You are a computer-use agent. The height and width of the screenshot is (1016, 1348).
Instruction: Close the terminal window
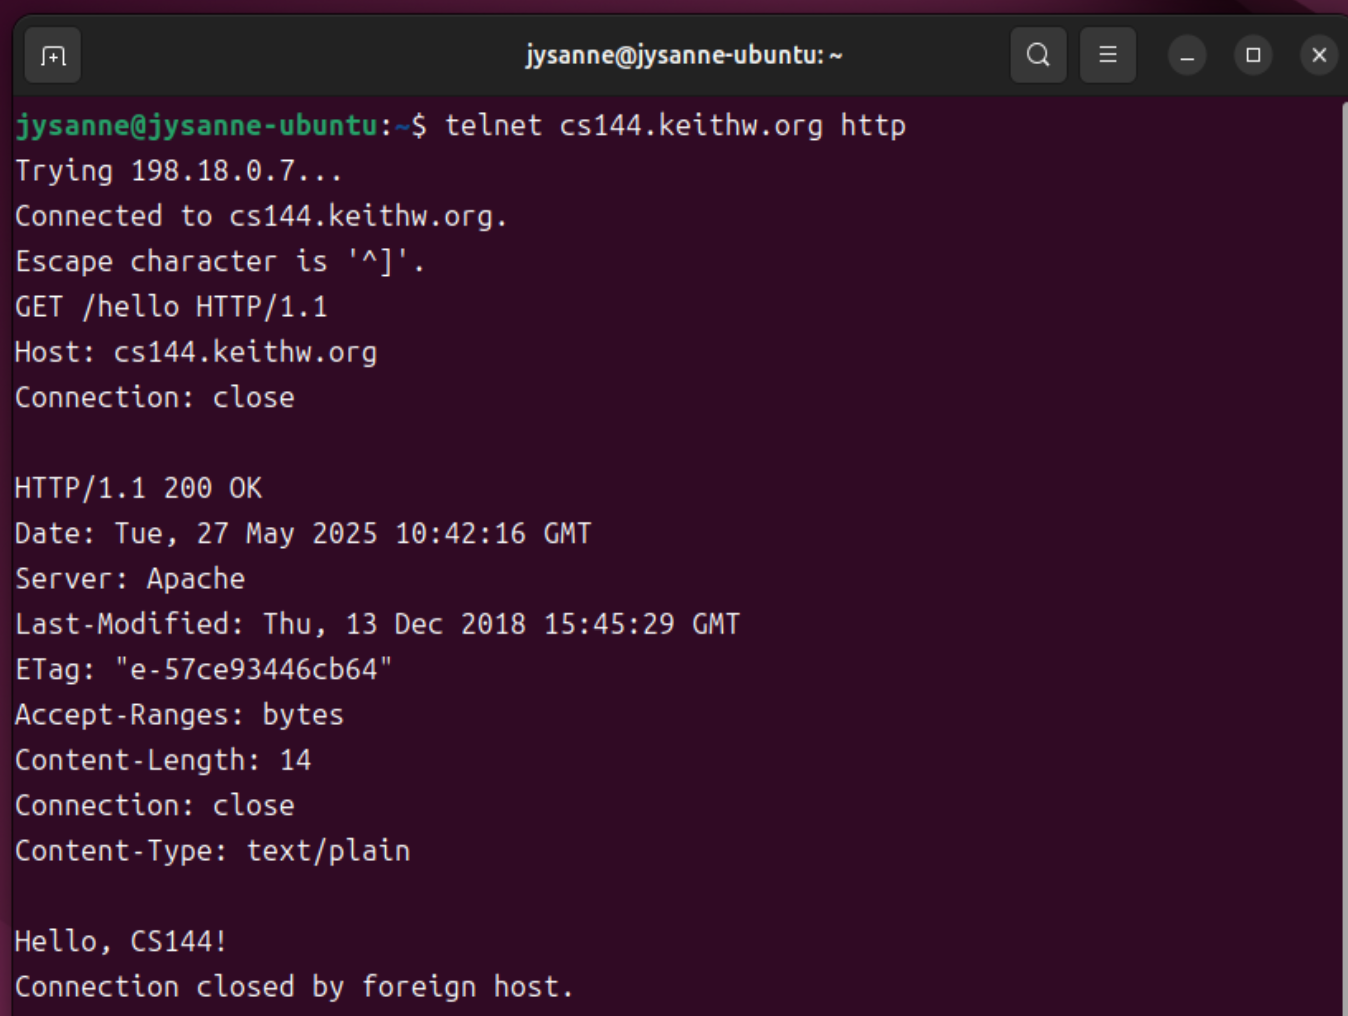click(1319, 55)
